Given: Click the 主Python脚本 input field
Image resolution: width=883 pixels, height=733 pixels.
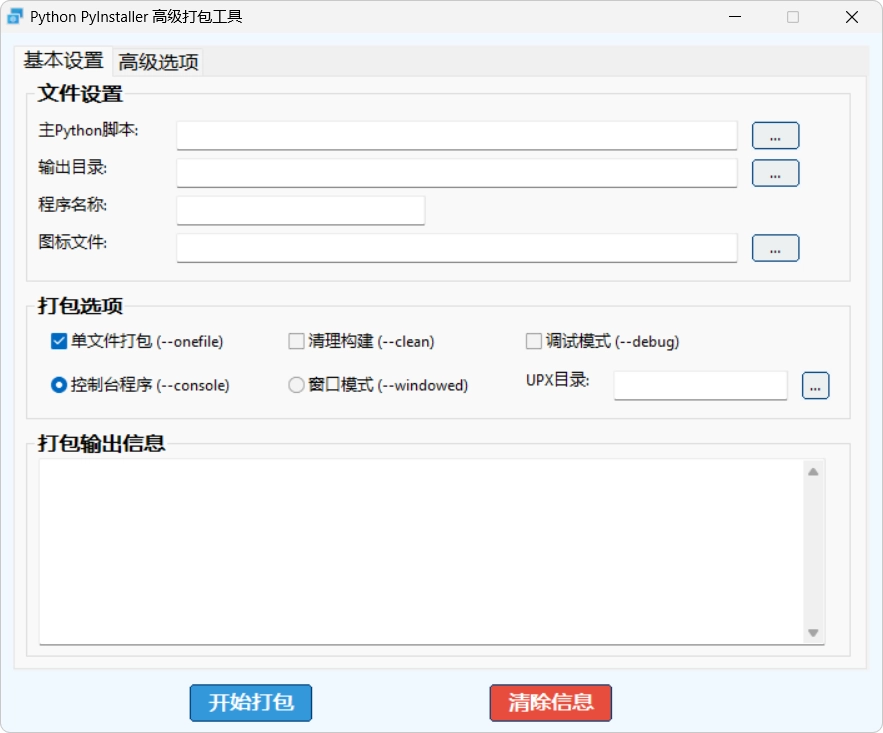Looking at the screenshot, I should (457, 135).
